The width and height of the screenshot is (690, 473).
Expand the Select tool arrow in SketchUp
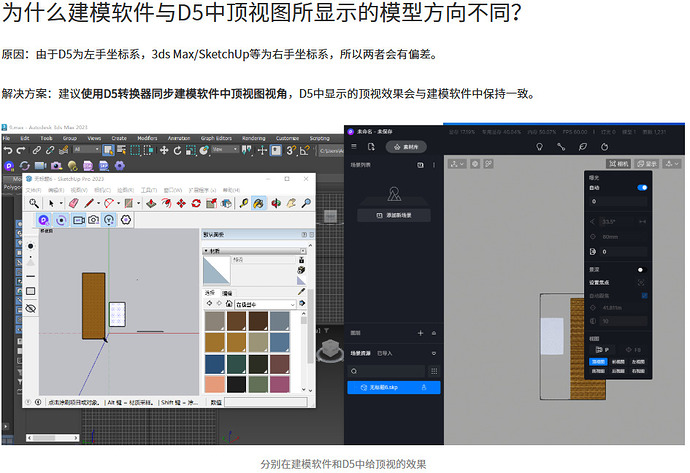61,203
